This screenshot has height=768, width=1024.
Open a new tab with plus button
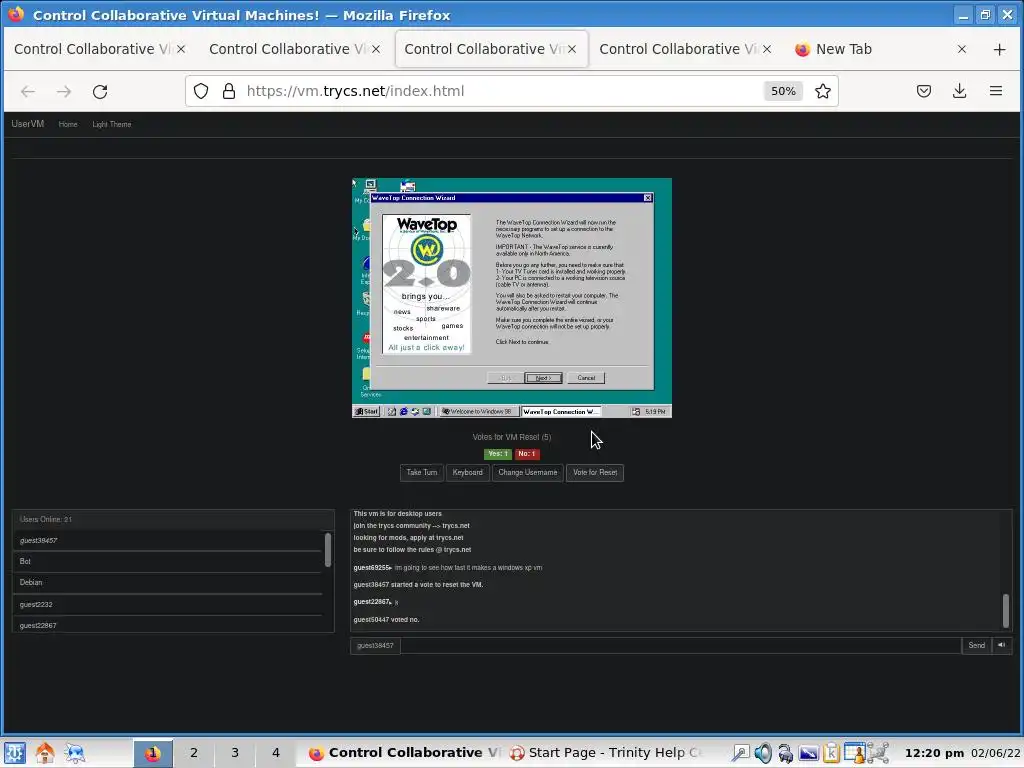999,50
